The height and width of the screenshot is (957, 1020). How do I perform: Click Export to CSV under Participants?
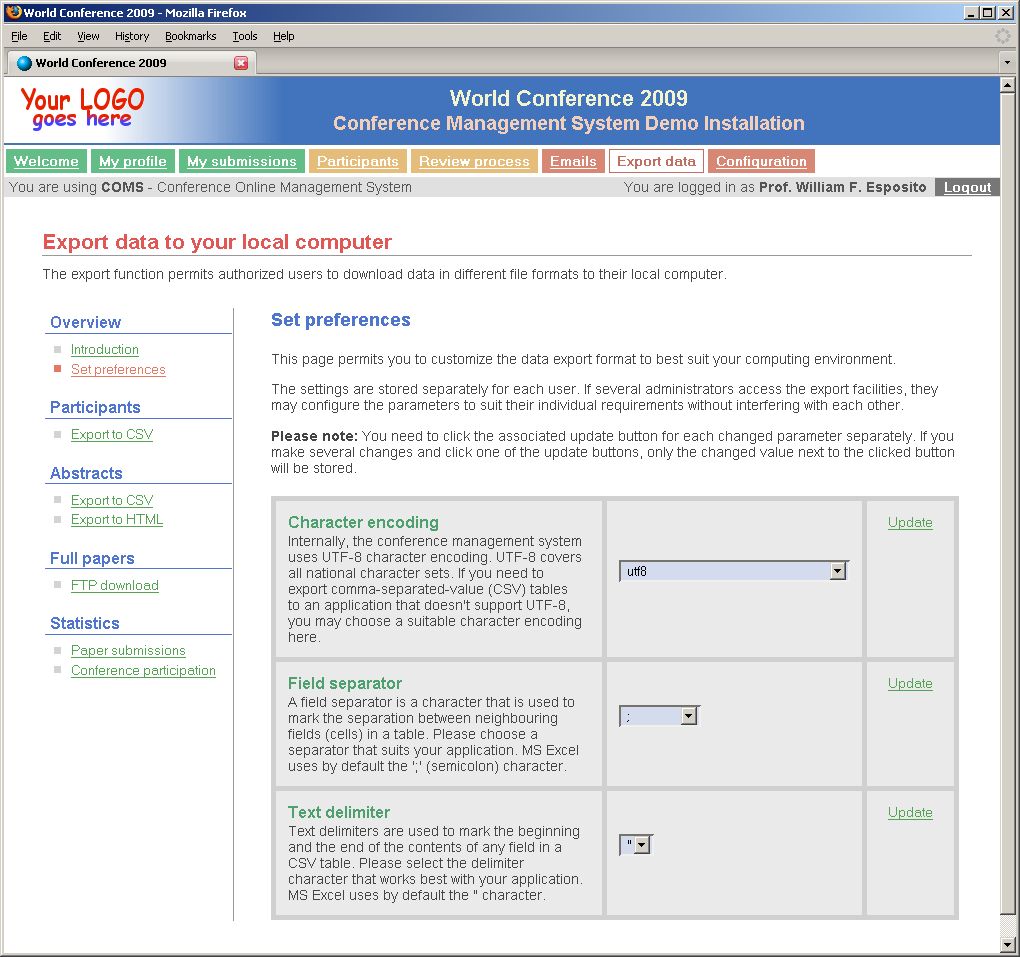pos(112,435)
